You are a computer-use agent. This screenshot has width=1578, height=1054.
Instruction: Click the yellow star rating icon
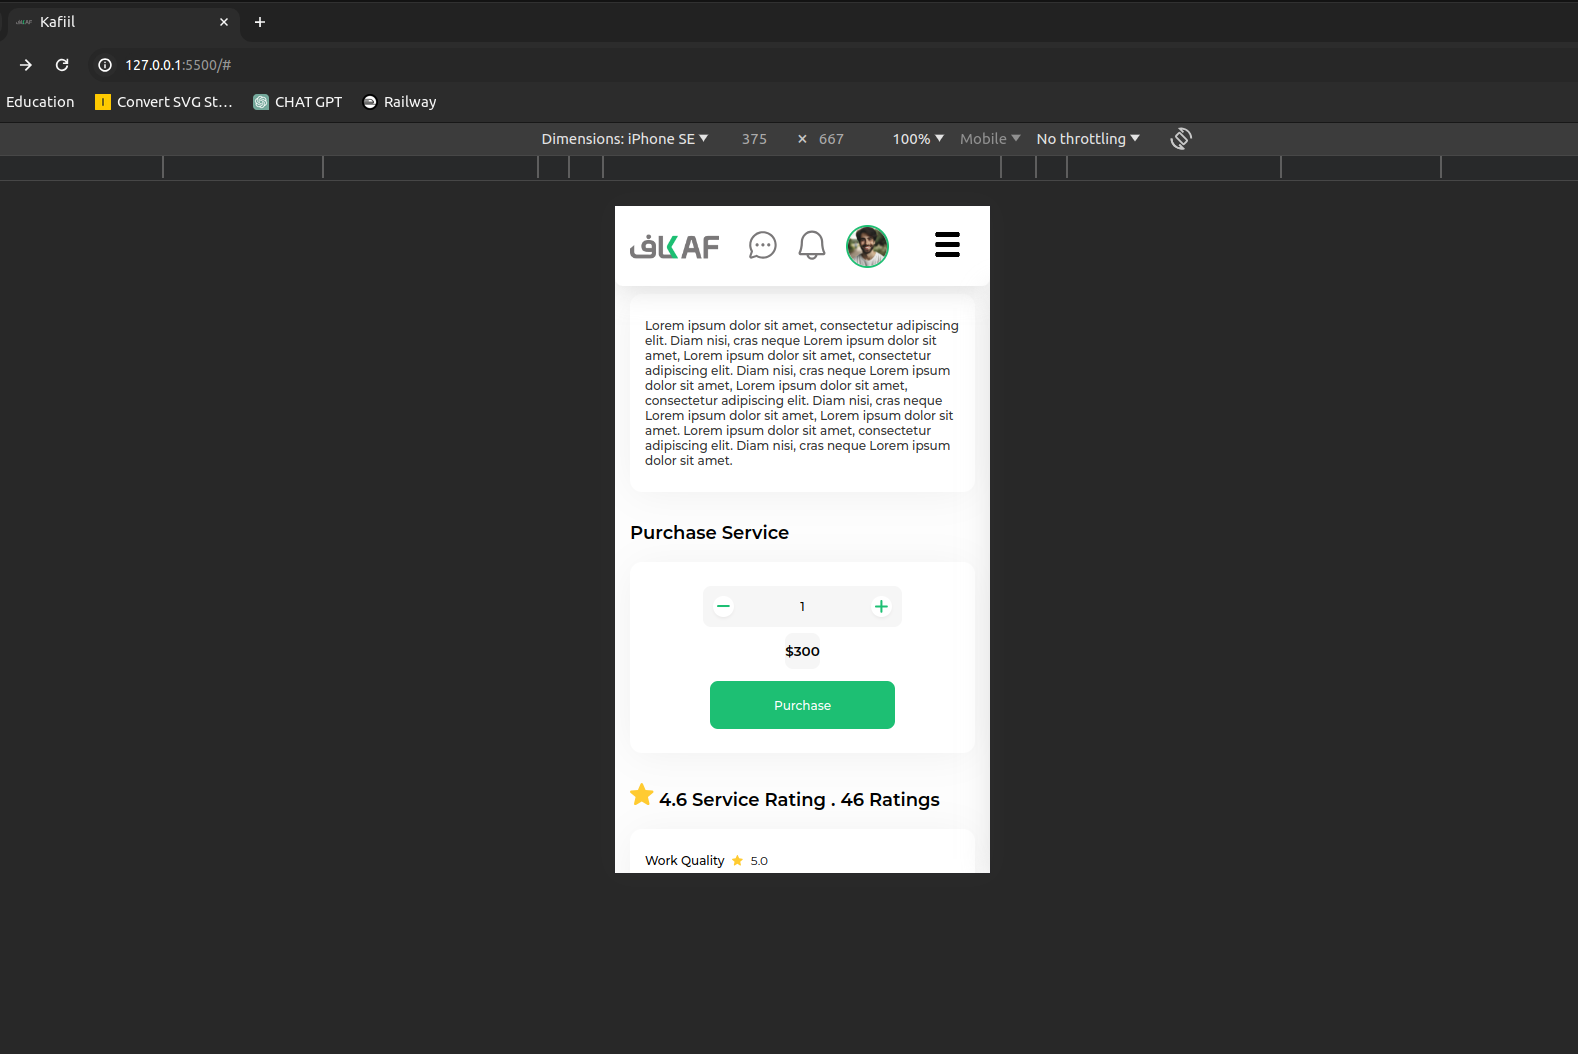pos(642,795)
